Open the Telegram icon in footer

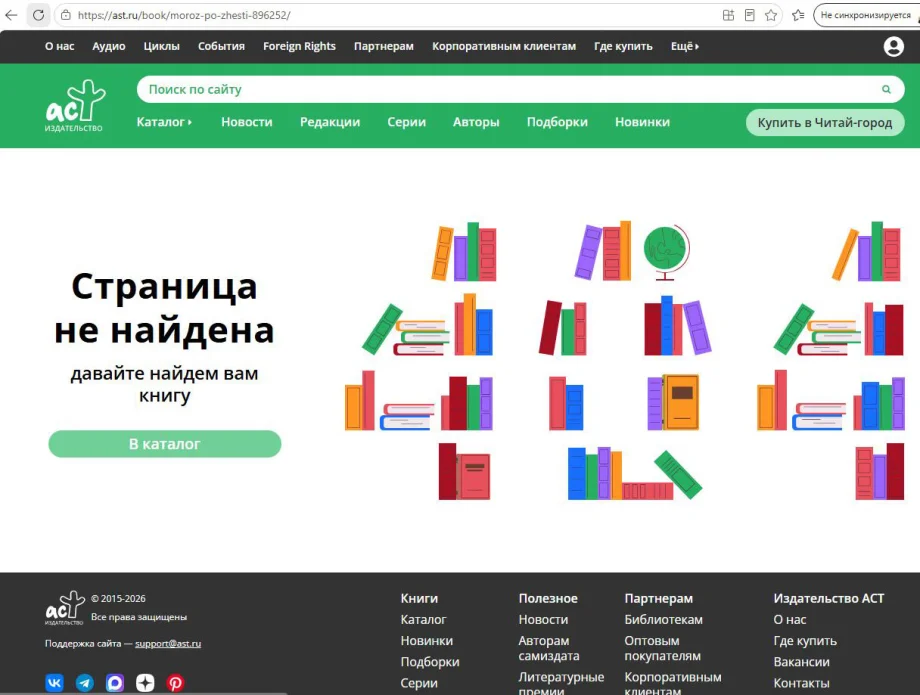(x=84, y=683)
